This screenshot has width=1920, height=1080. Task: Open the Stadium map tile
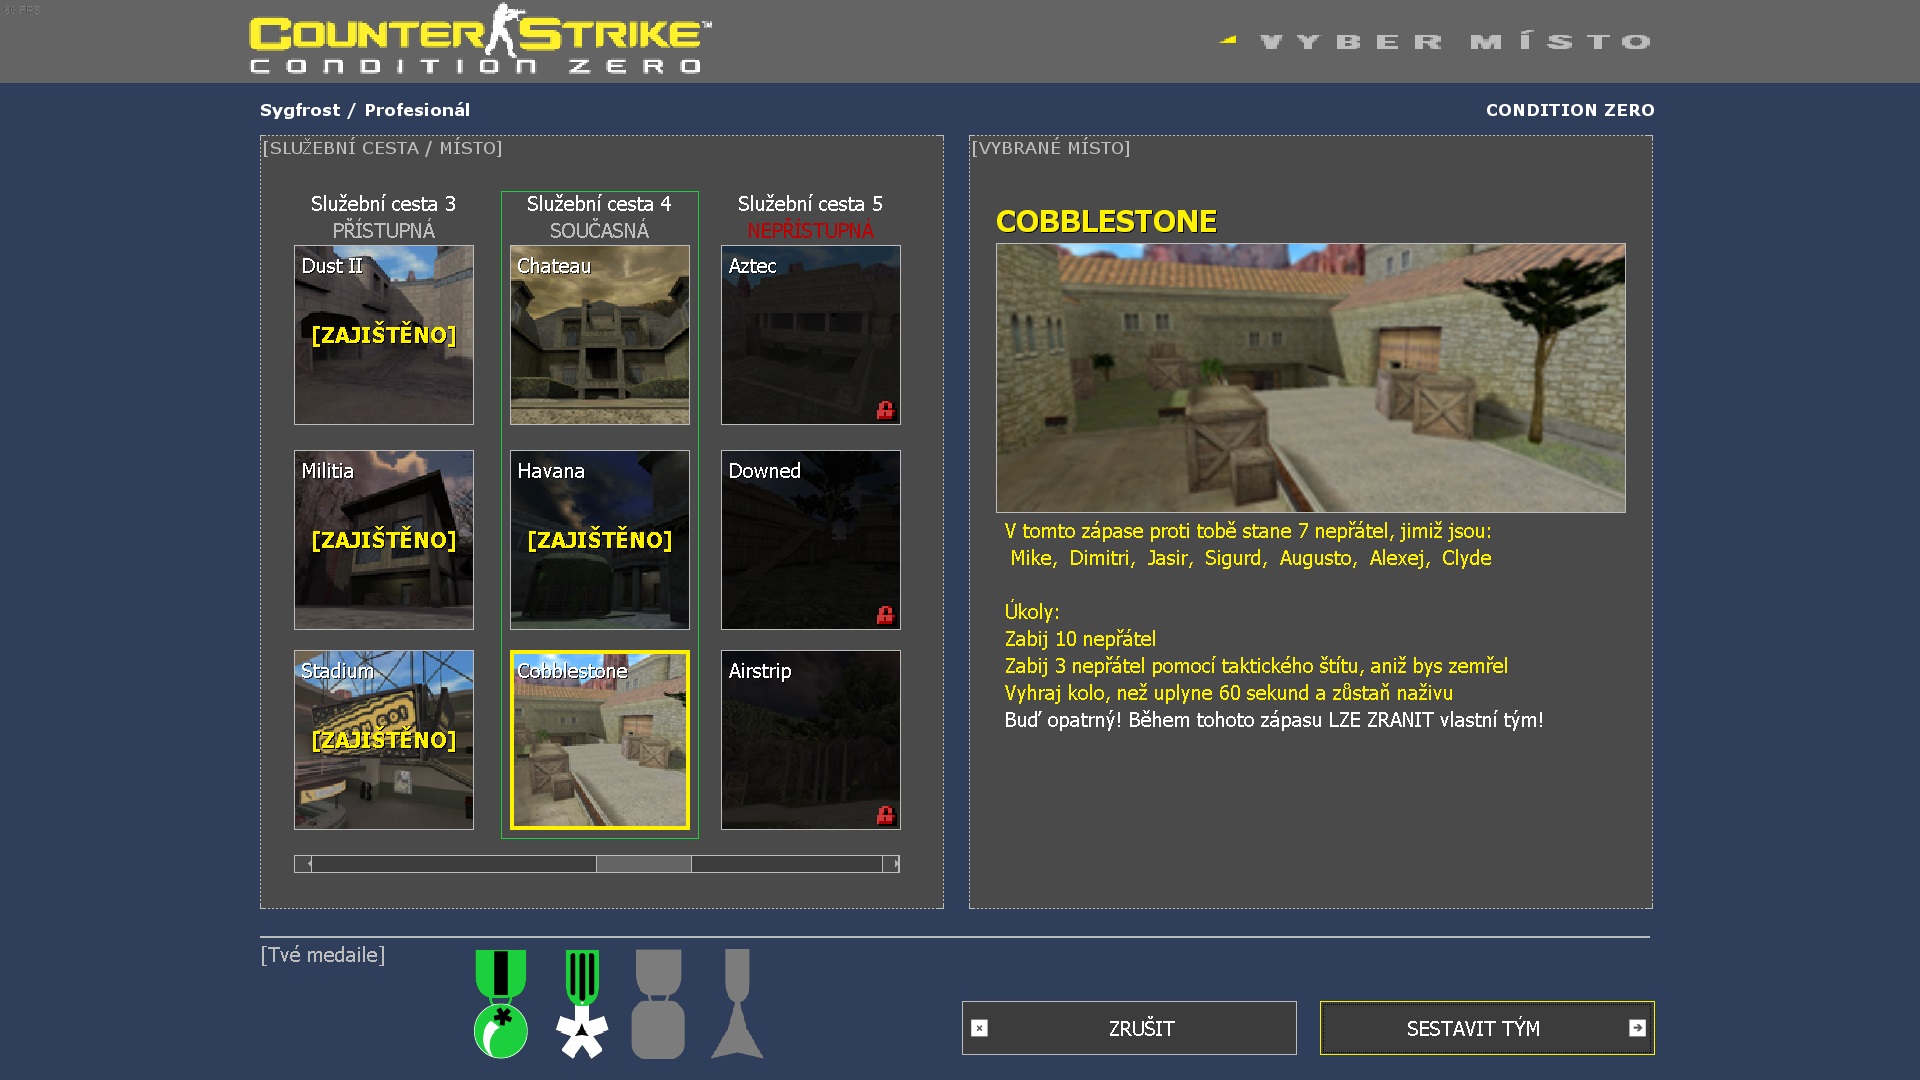point(384,740)
